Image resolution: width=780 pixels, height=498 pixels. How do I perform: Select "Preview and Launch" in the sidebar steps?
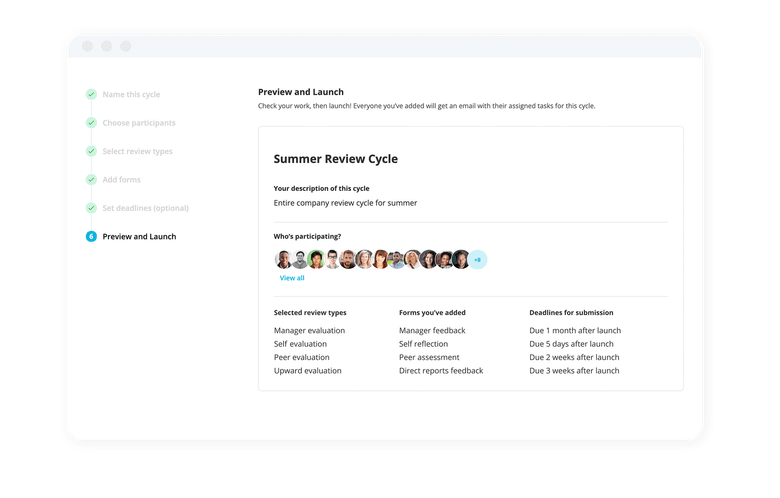coord(139,237)
